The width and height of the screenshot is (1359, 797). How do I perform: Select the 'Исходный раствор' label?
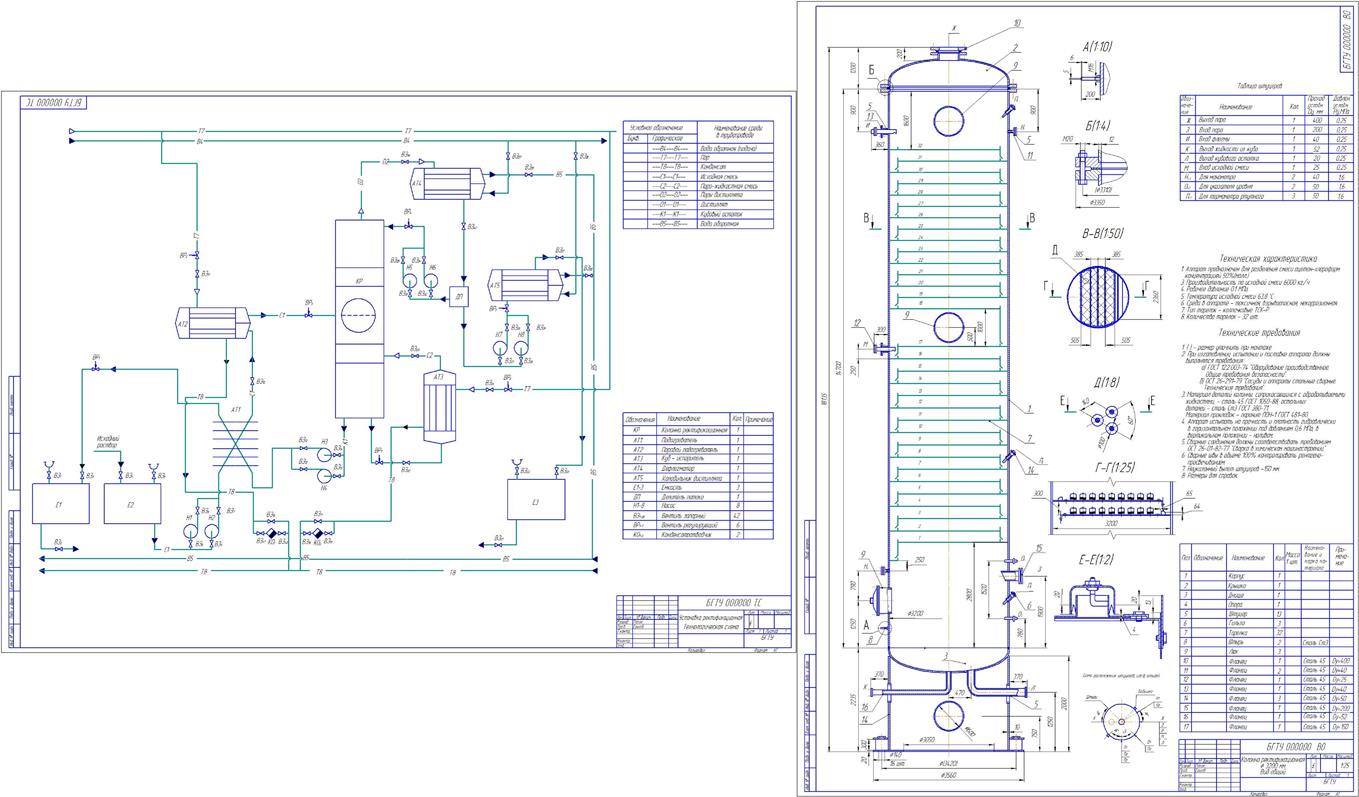109,442
